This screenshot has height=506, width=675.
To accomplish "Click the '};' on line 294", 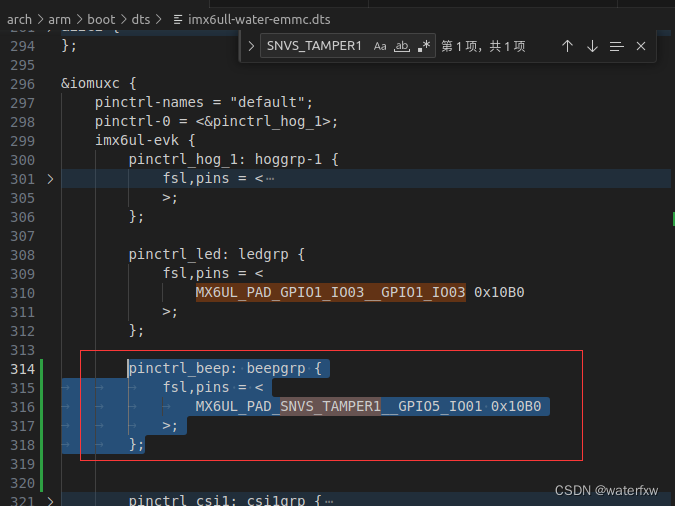I will pos(69,45).
